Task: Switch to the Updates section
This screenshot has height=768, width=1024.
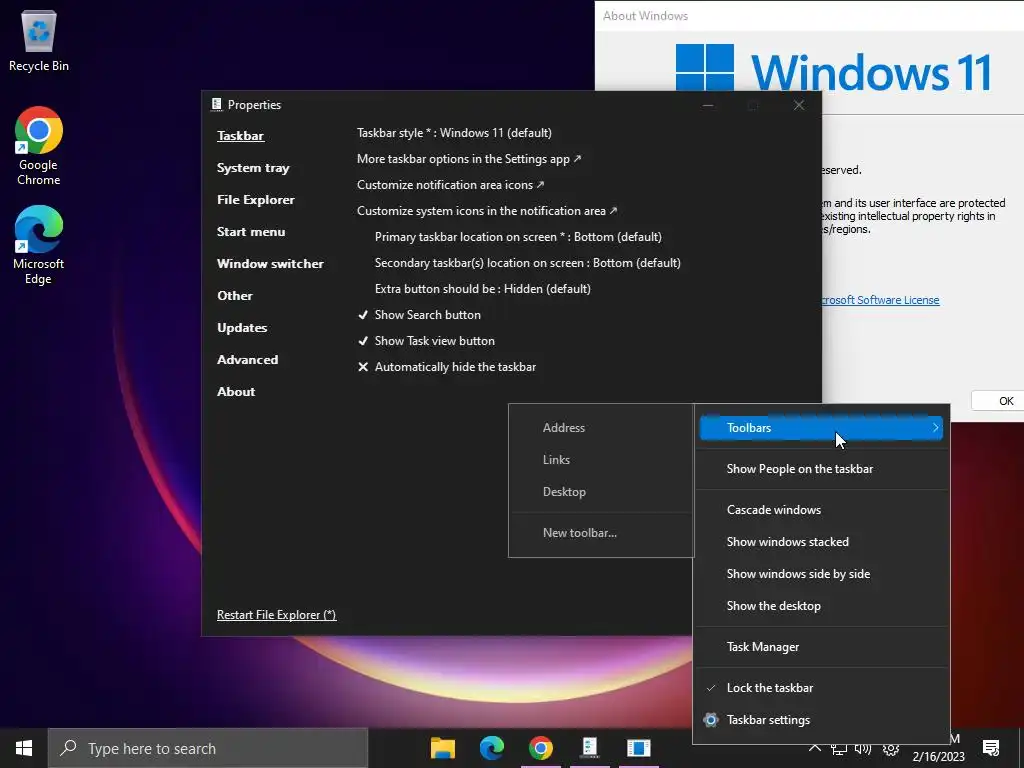Action: pyautogui.click(x=242, y=328)
